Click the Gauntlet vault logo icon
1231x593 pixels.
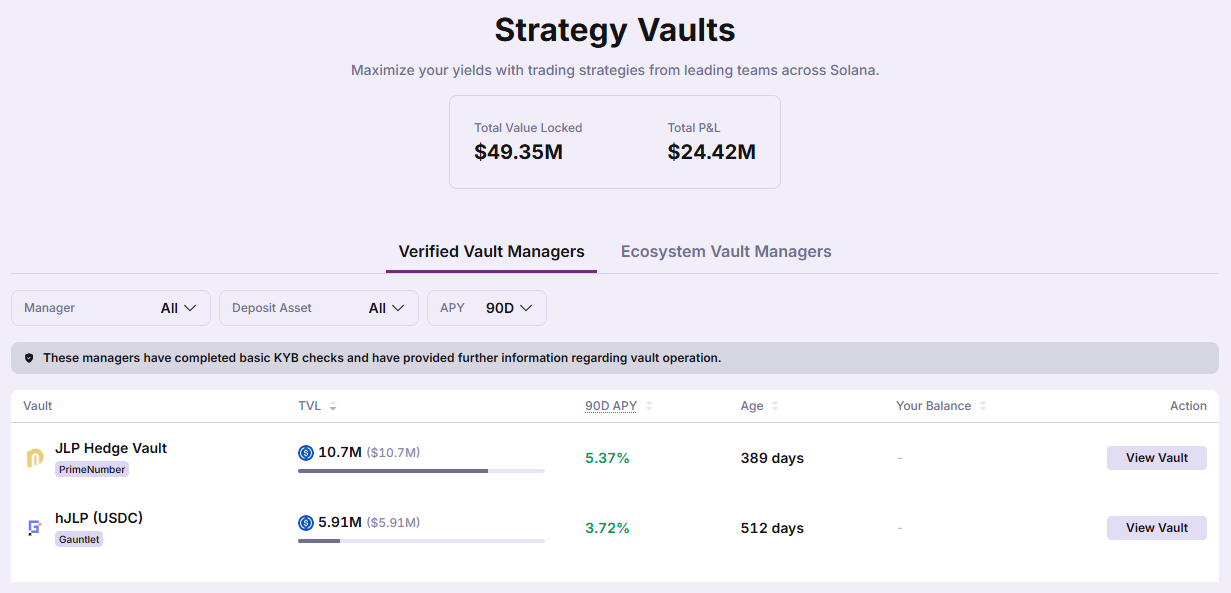coord(34,528)
